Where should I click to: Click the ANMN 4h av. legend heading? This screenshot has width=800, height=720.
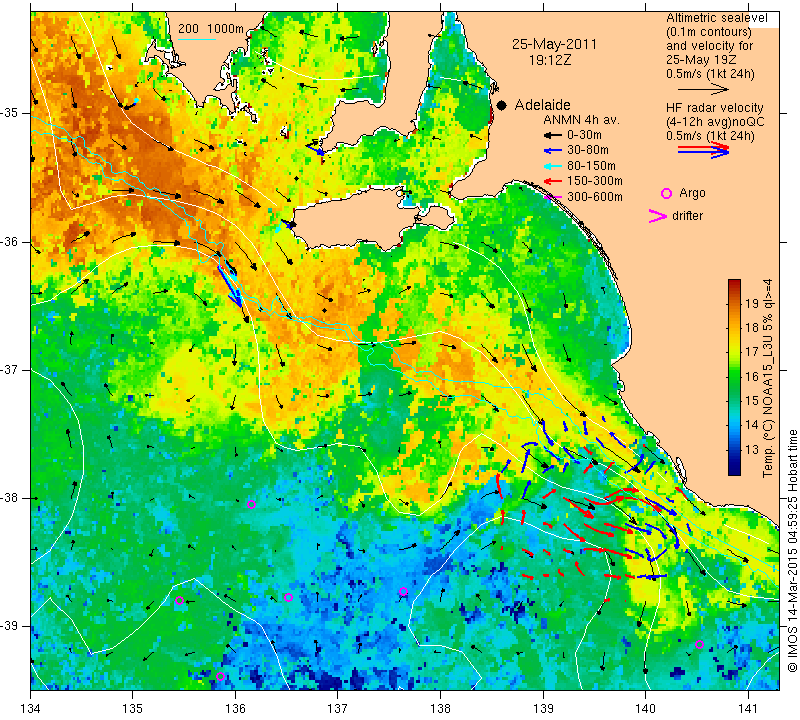[581, 120]
